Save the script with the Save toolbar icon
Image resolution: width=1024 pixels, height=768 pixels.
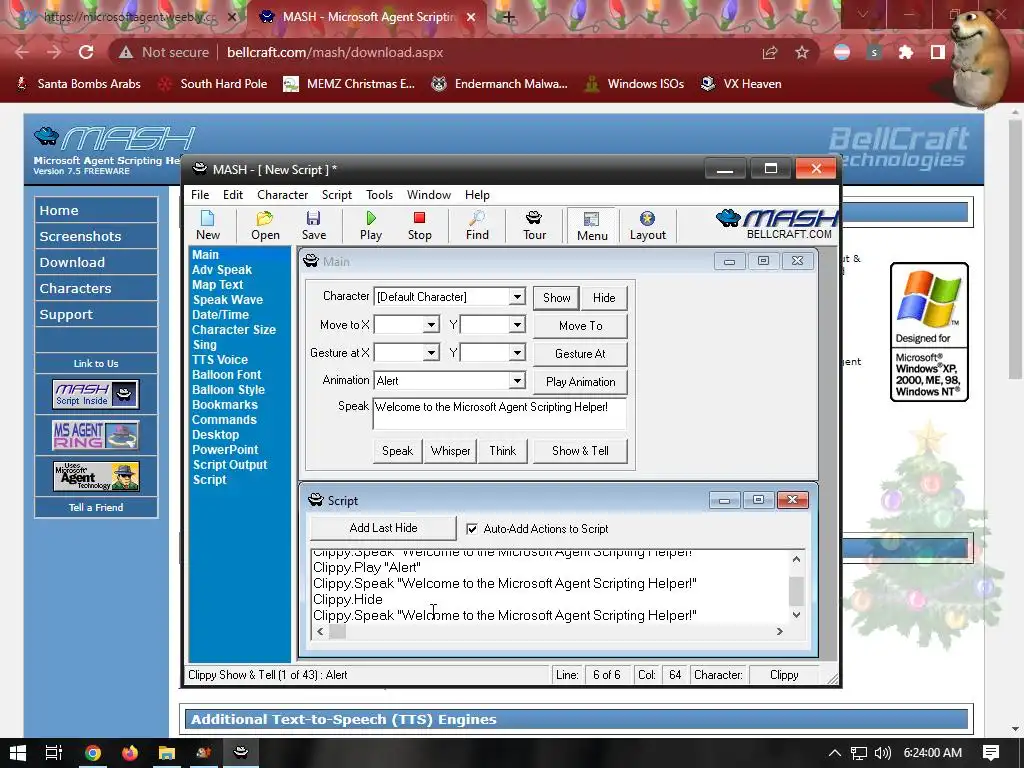[313, 226]
